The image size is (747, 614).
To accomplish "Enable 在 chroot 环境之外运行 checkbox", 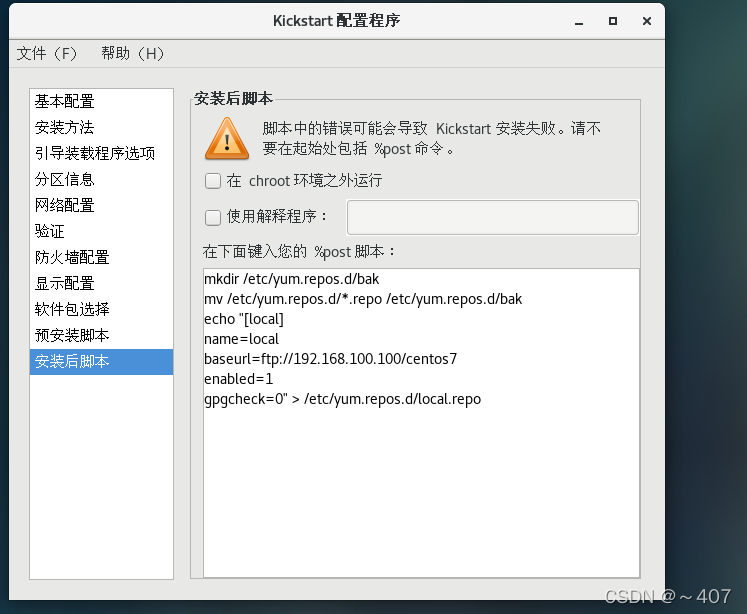I will coord(212,181).
